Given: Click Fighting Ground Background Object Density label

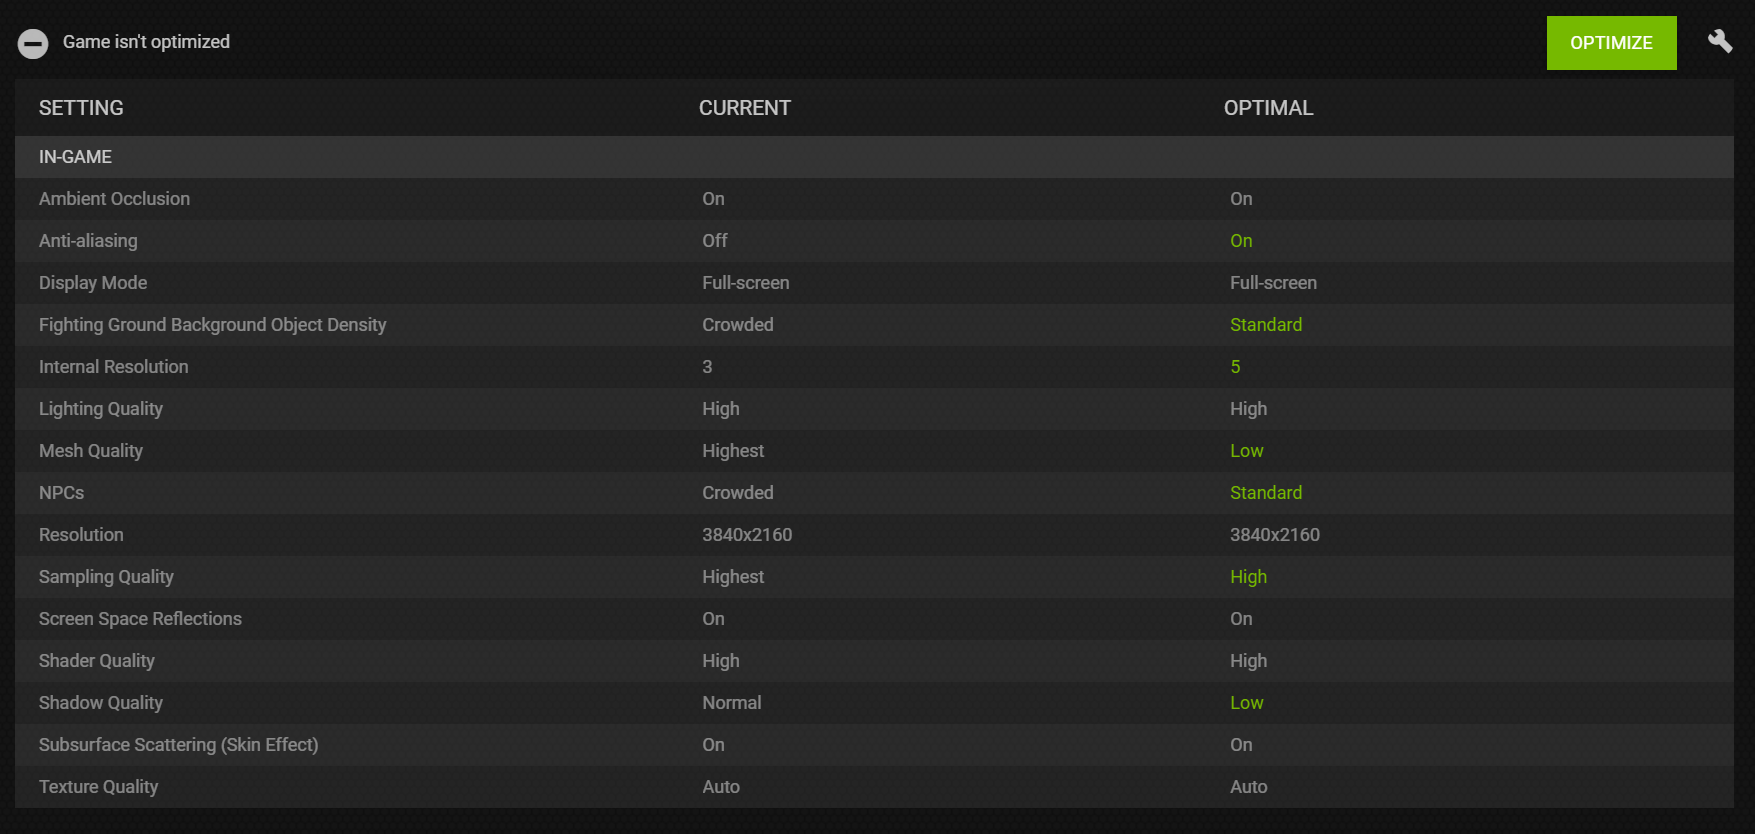Looking at the screenshot, I should click(x=212, y=325).
